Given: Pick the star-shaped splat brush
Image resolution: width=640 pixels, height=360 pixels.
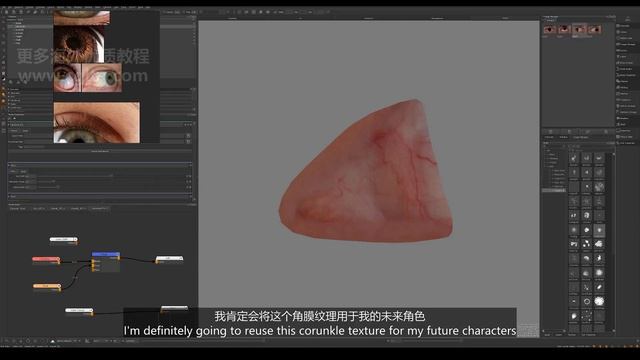Looking at the screenshot, I should [599, 258].
